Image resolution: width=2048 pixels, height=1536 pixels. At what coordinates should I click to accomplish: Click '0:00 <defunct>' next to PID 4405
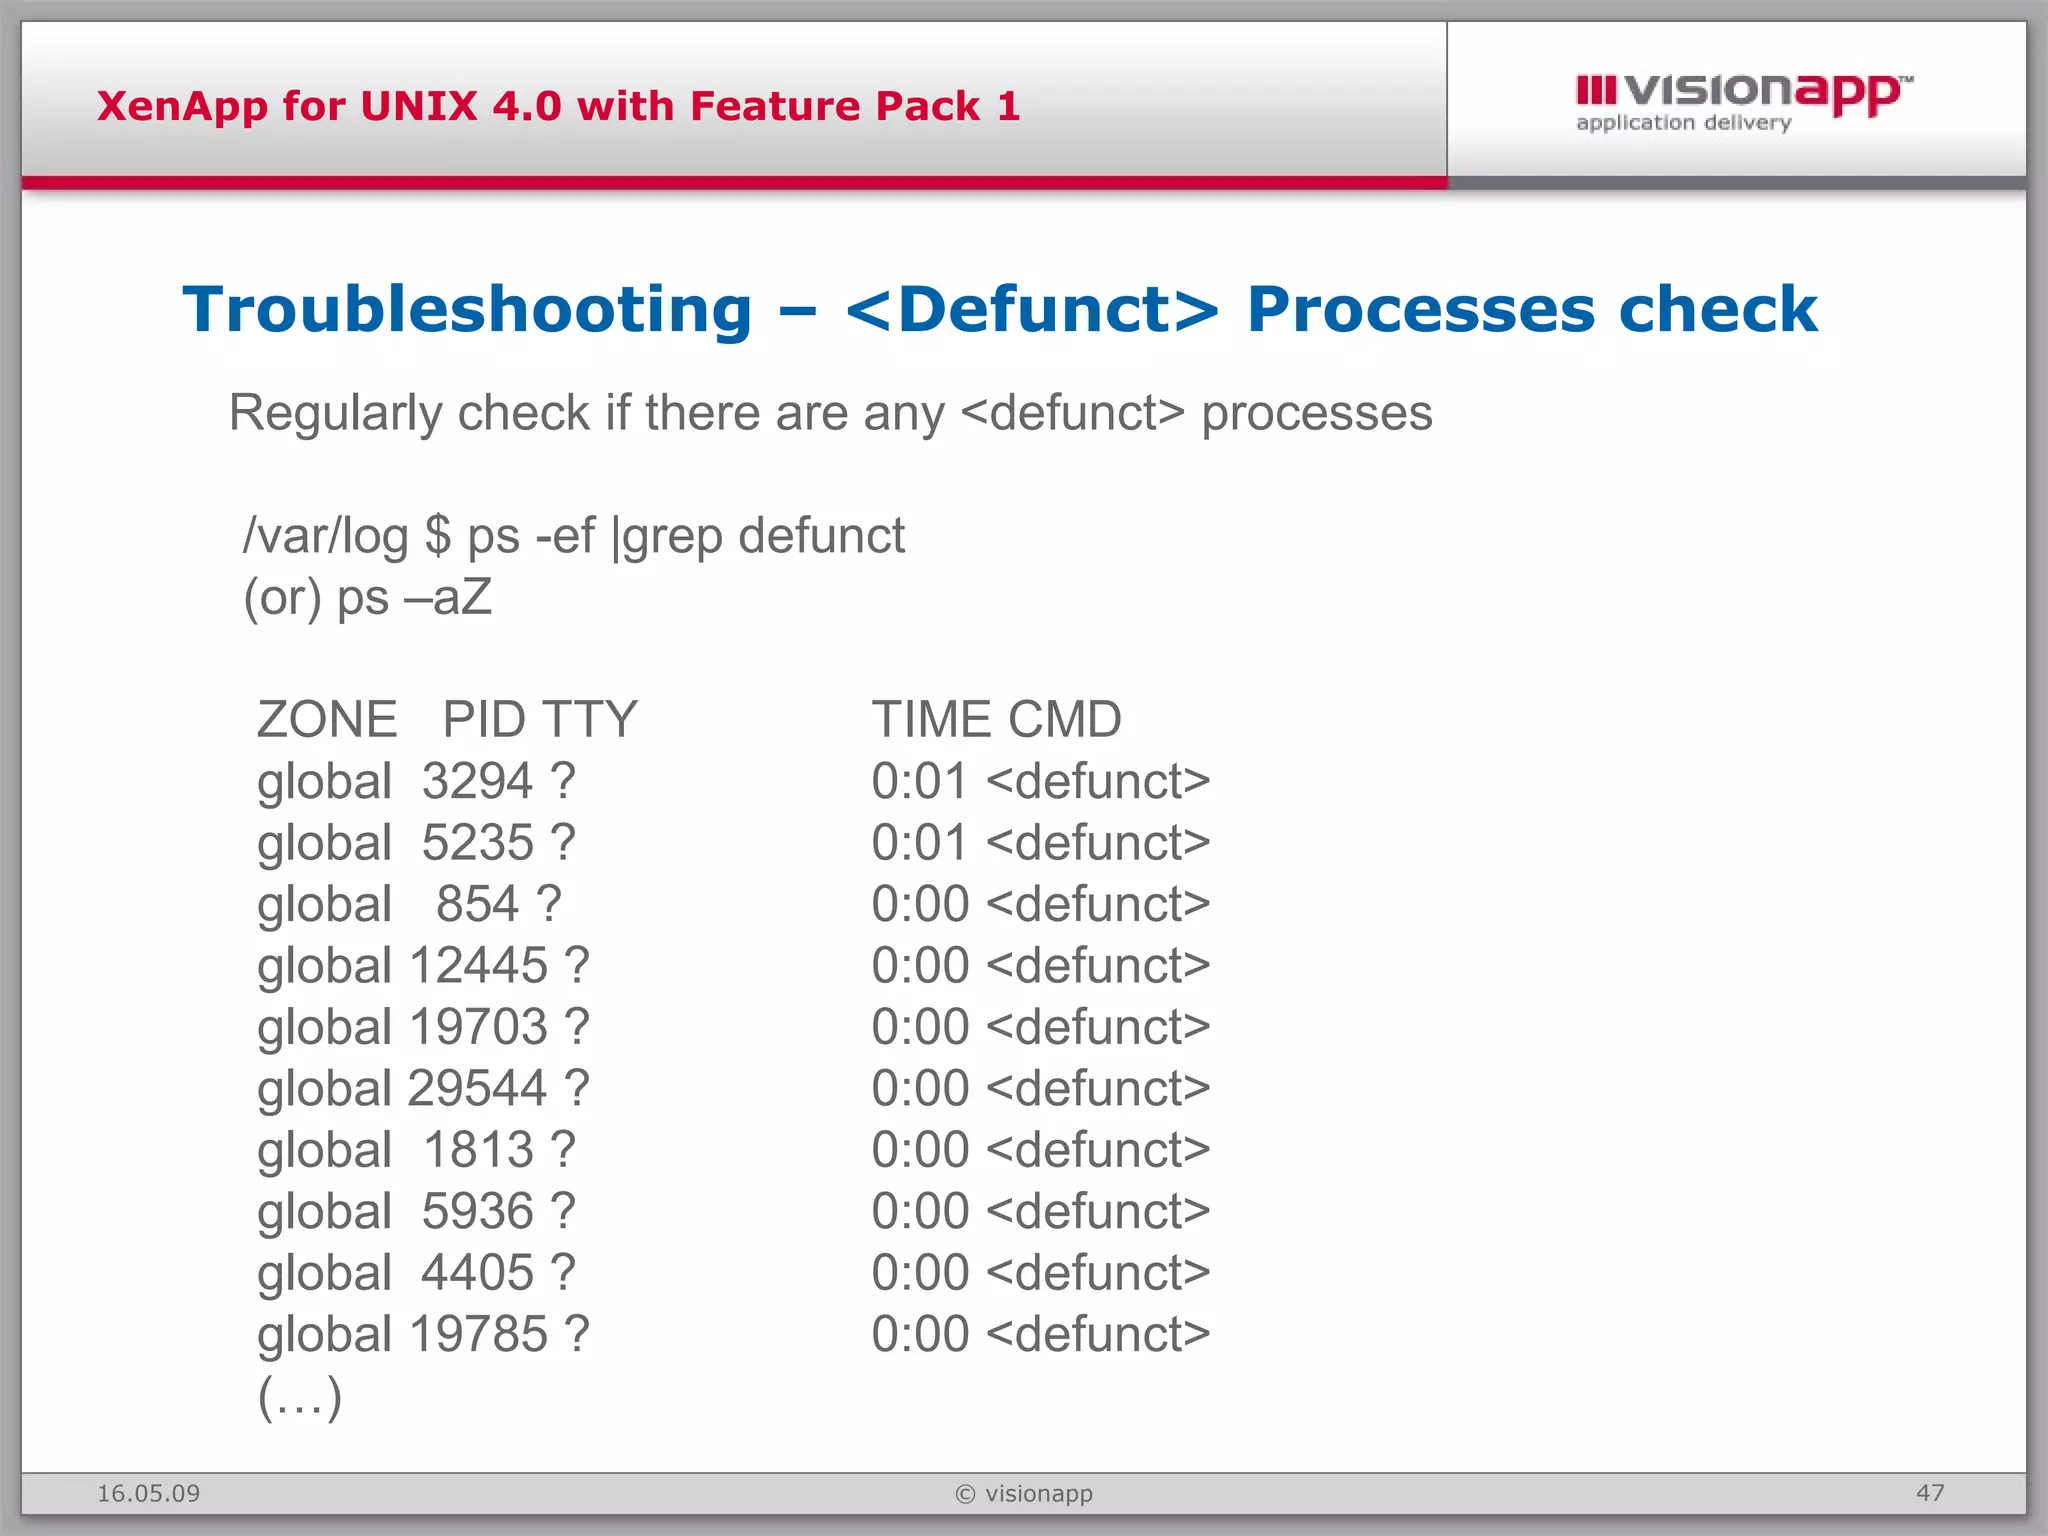[x=1041, y=1273]
